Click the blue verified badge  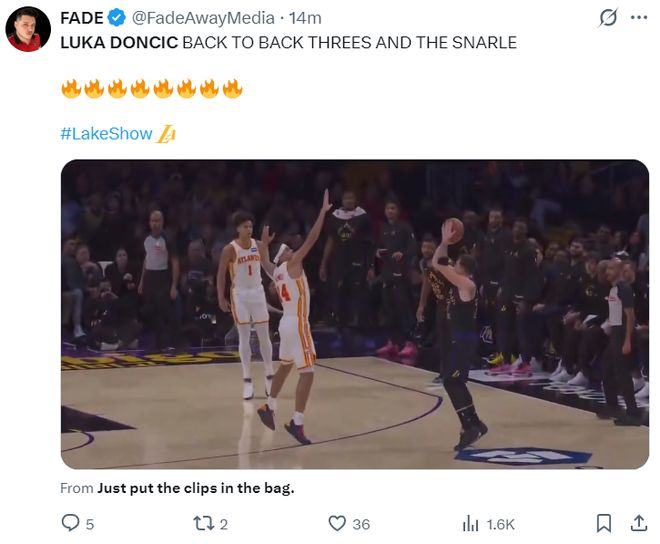[115, 18]
